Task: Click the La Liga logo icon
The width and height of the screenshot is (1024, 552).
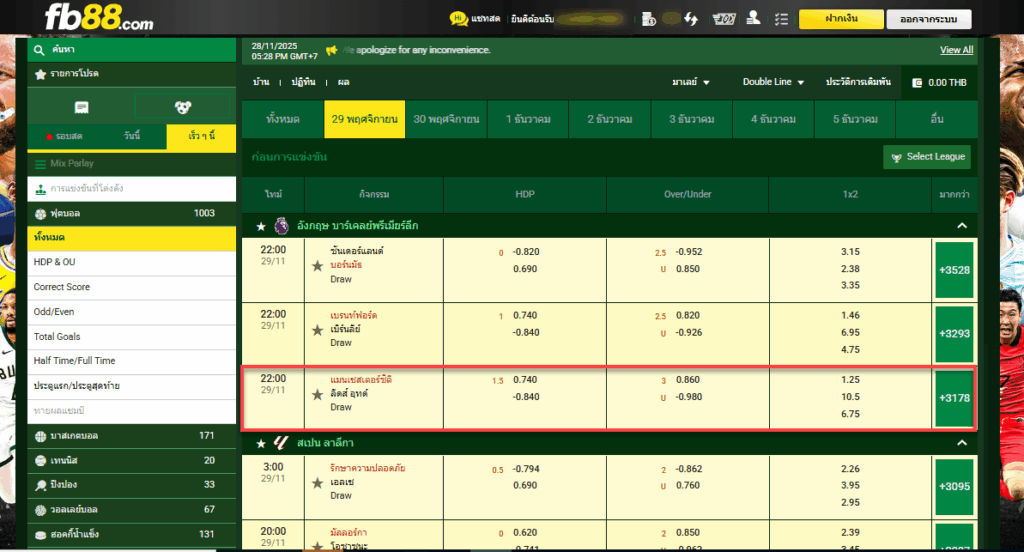Action: click(x=281, y=443)
